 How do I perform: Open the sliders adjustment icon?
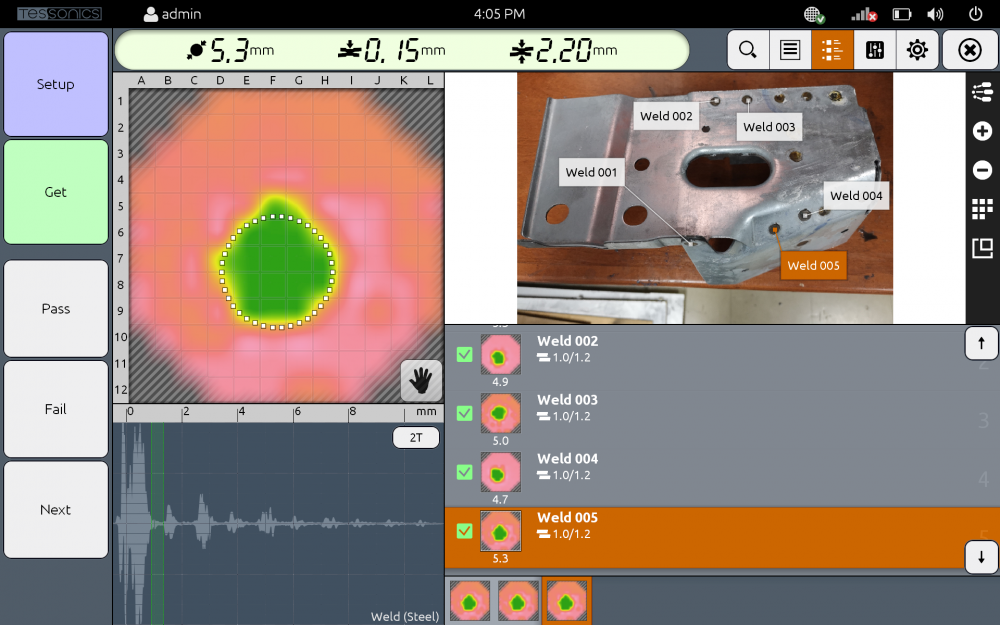click(875, 49)
